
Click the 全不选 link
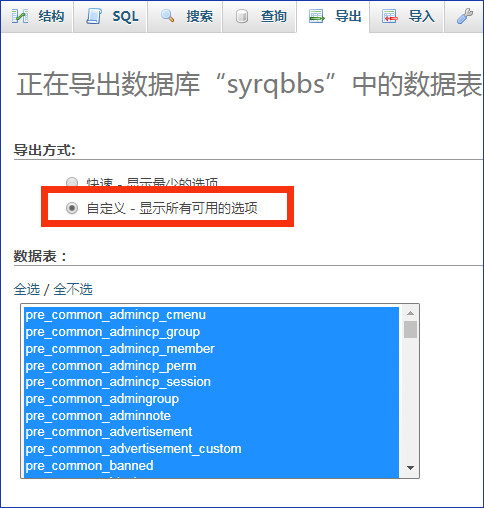pyautogui.click(x=73, y=289)
